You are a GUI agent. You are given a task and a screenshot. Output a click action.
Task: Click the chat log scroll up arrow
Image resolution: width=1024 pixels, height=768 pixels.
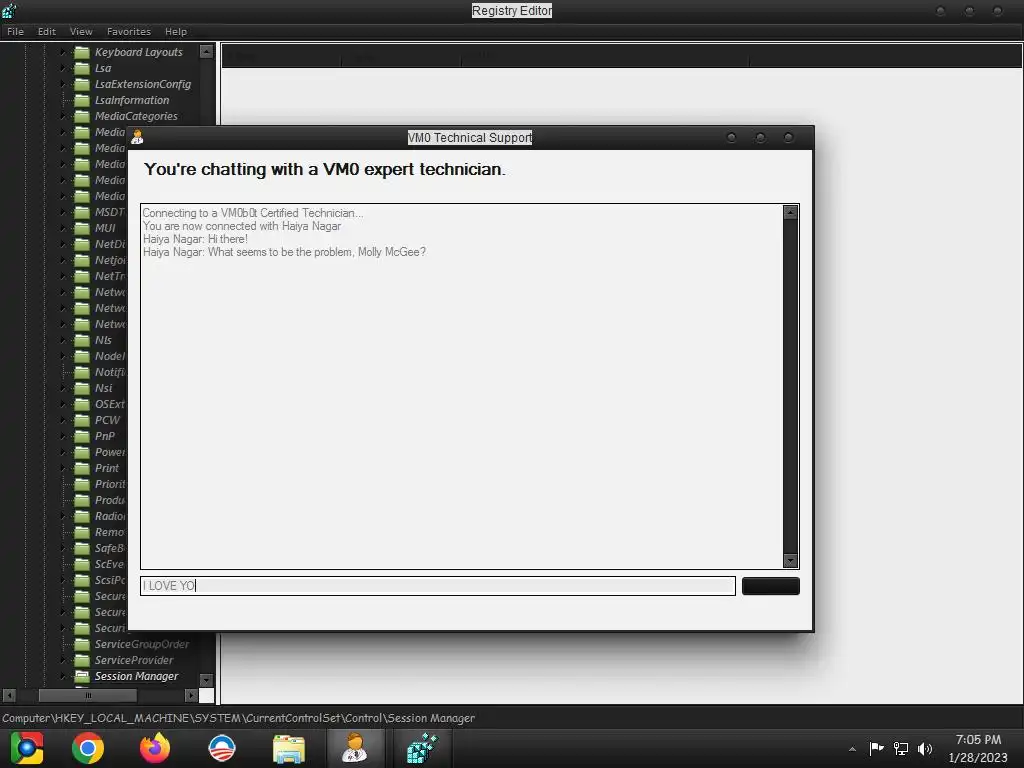pyautogui.click(x=790, y=212)
